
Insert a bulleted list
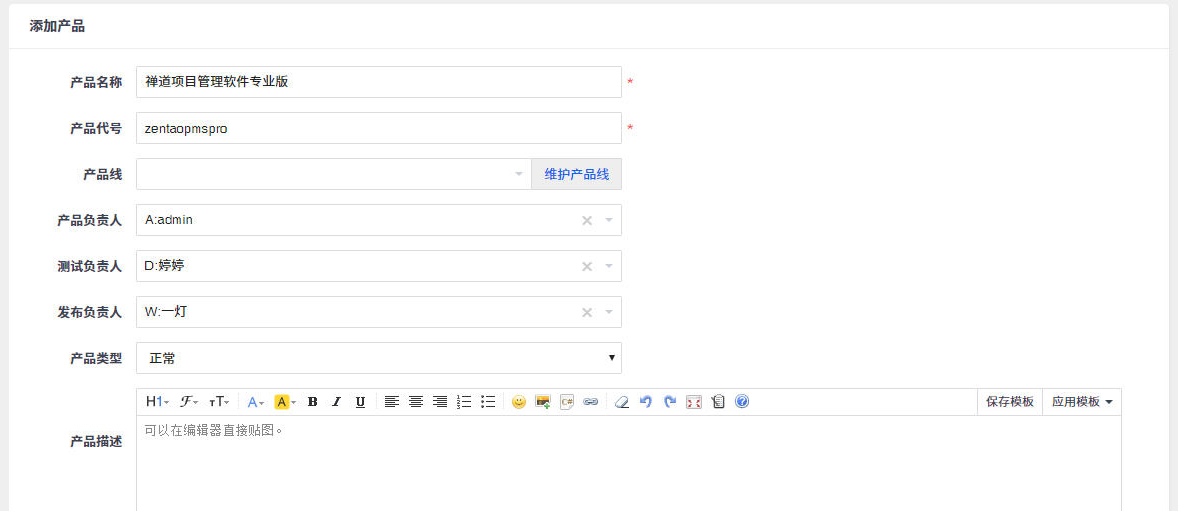point(488,402)
